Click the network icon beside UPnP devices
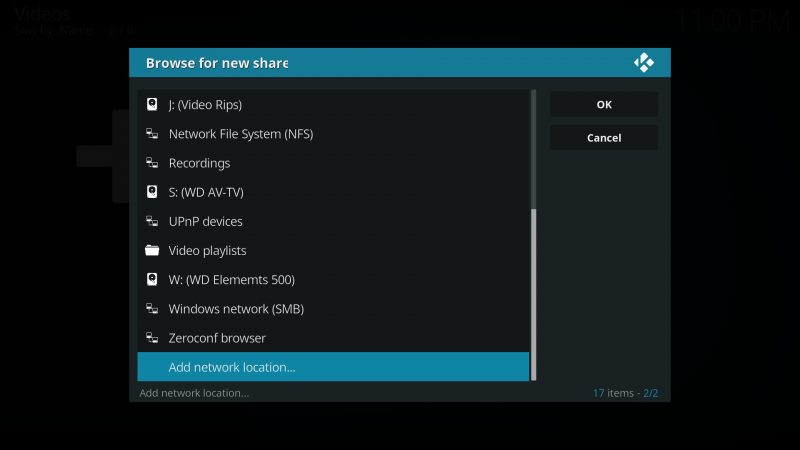 pyautogui.click(x=152, y=221)
